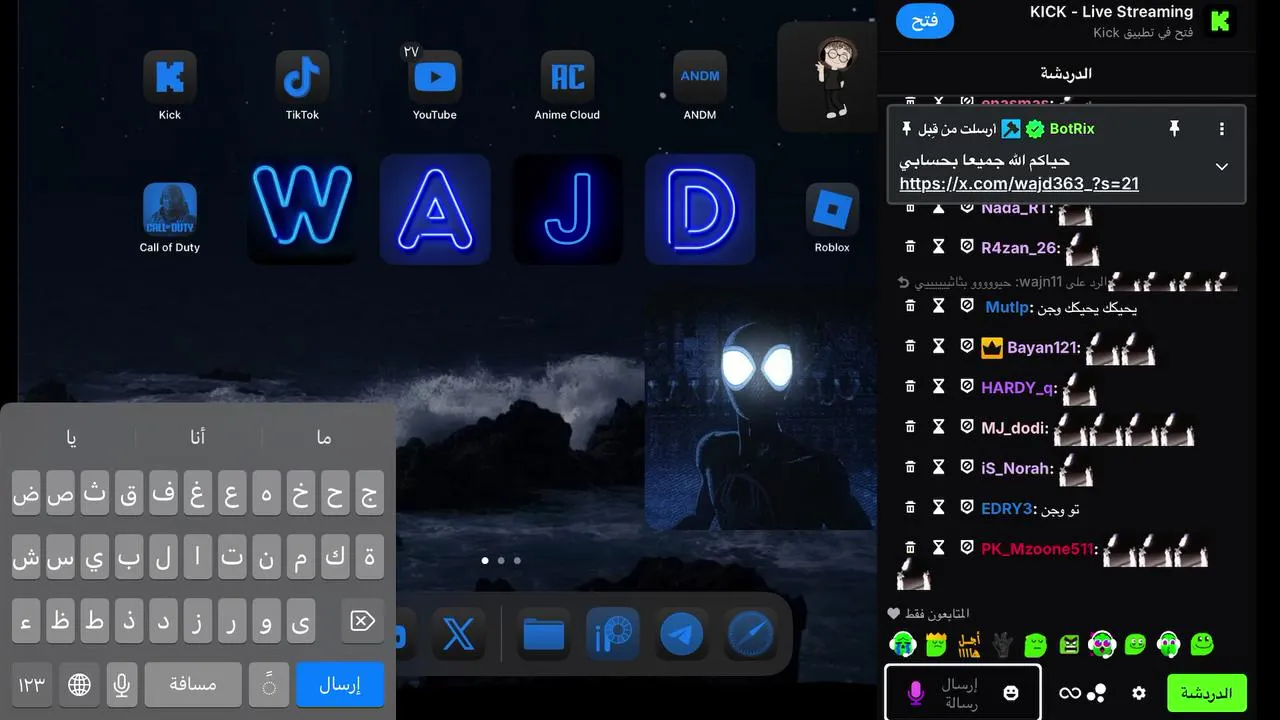Delete R4zan_26's message with trash icon
Image resolution: width=1280 pixels, height=720 pixels.
tap(910, 246)
